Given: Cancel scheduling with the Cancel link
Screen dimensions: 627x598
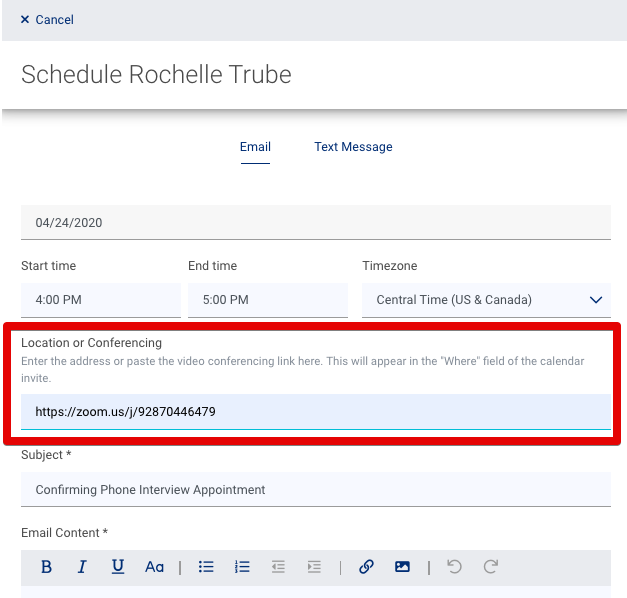Looking at the screenshot, I should point(47,20).
